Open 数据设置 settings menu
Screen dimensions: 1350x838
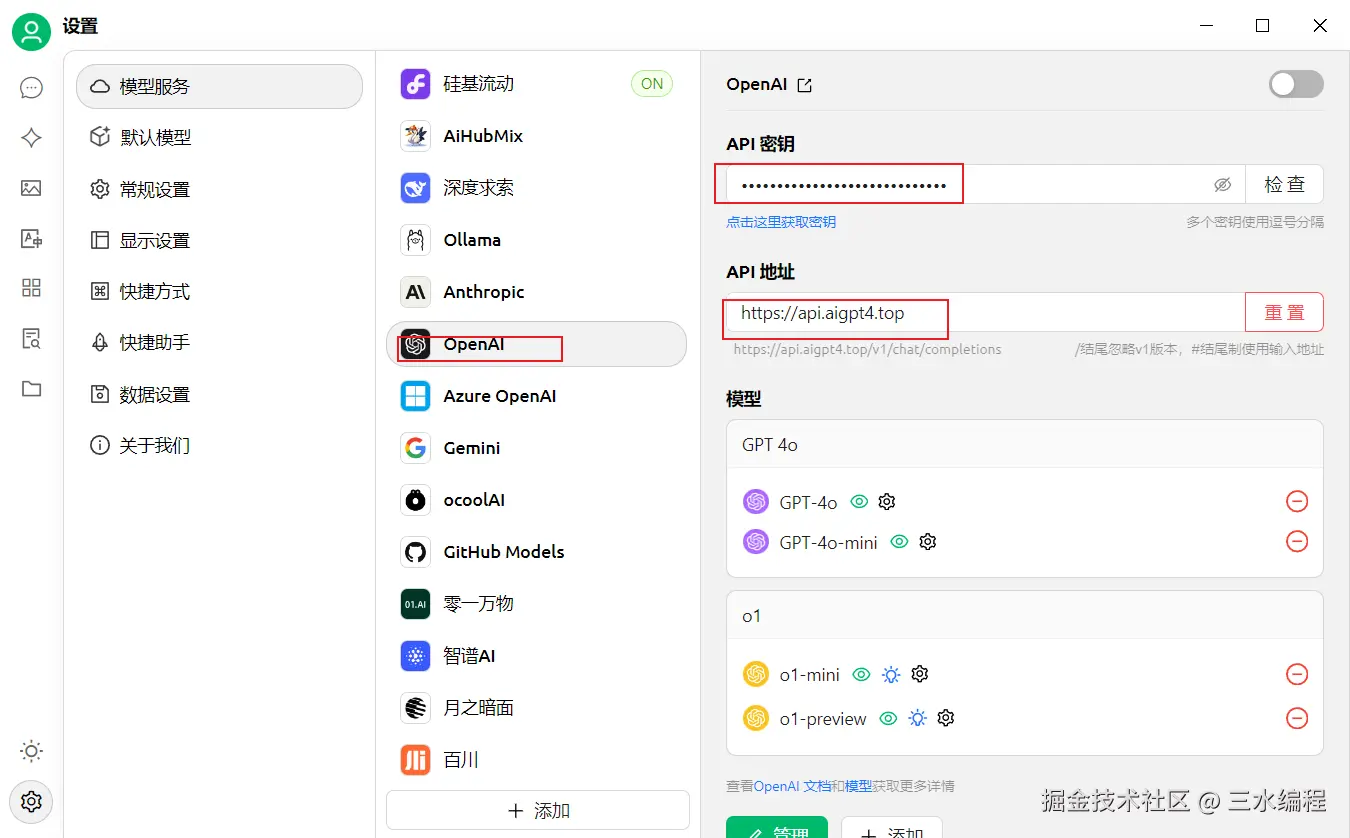(219, 394)
